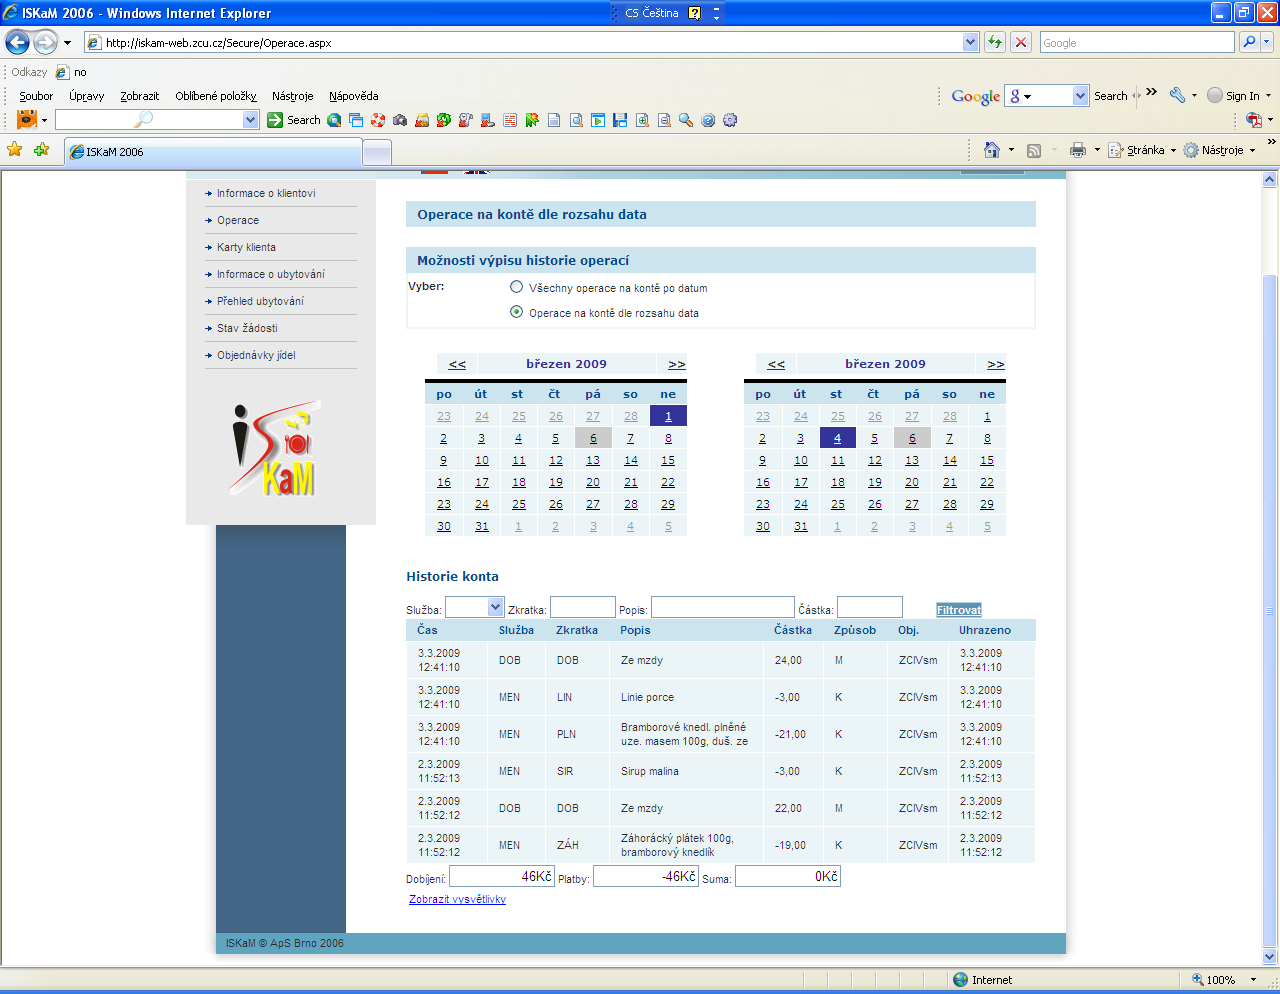Screen dimensions: 1280x994
Task: Click the RSS feeds icon
Action: coord(1034,150)
